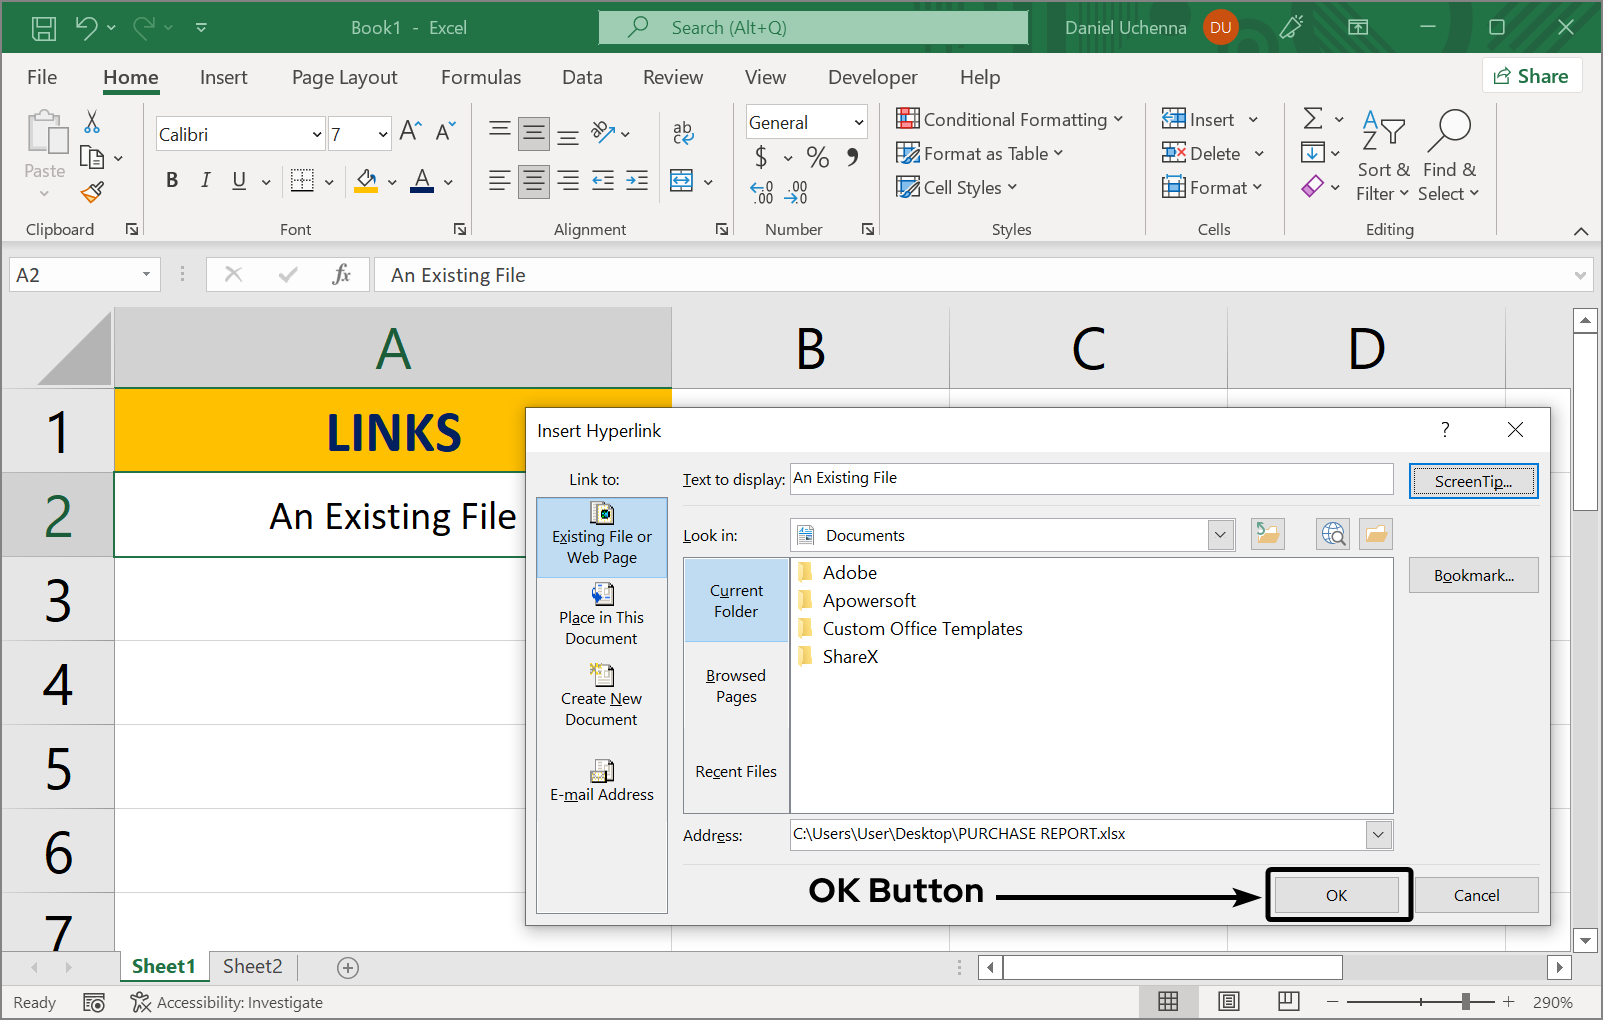Click the Up One Folder icon
Screen dimensions: 1603x1020
pyautogui.click(x=1267, y=533)
